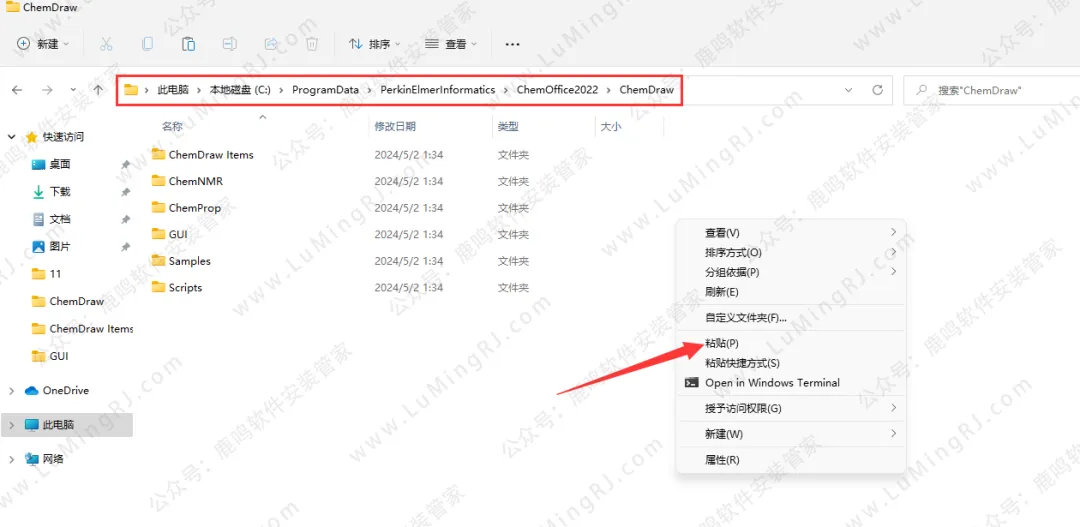Click the 修改日期 column header
Image resolution: width=1080 pixels, height=527 pixels.
tap(394, 127)
